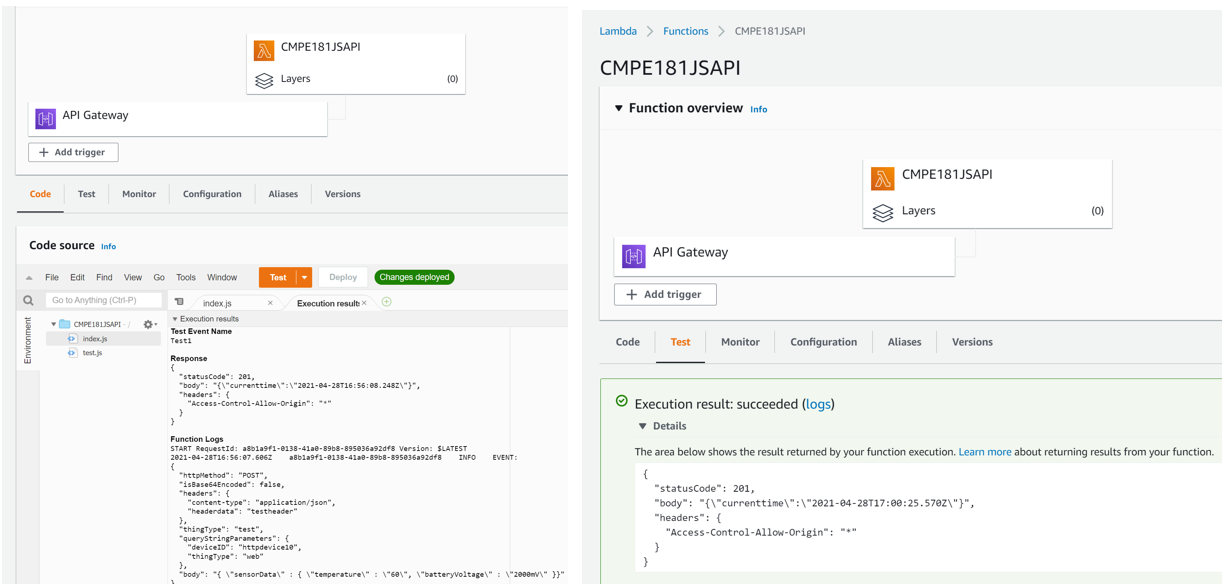Click the Layers (0) row in right pane
The width and height of the screenshot is (1222, 584).
point(988,211)
